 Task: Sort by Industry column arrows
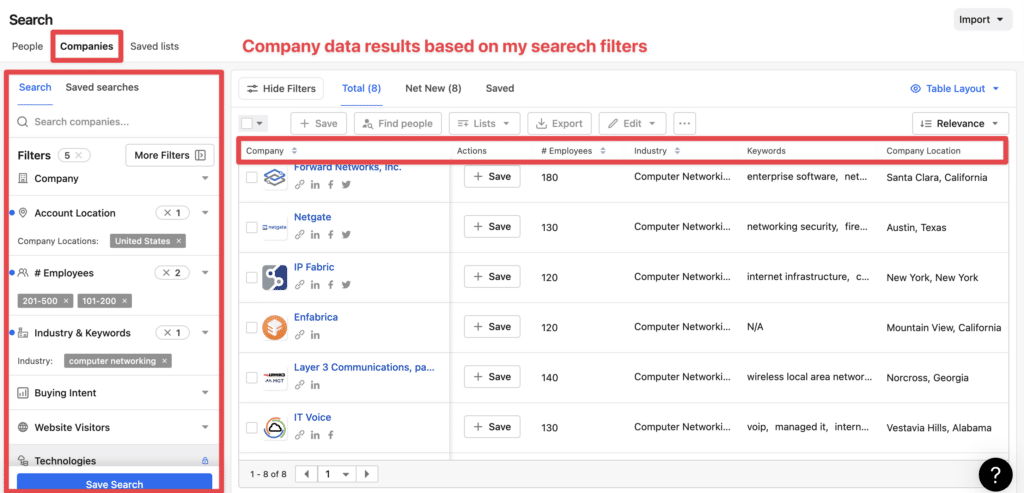point(677,151)
